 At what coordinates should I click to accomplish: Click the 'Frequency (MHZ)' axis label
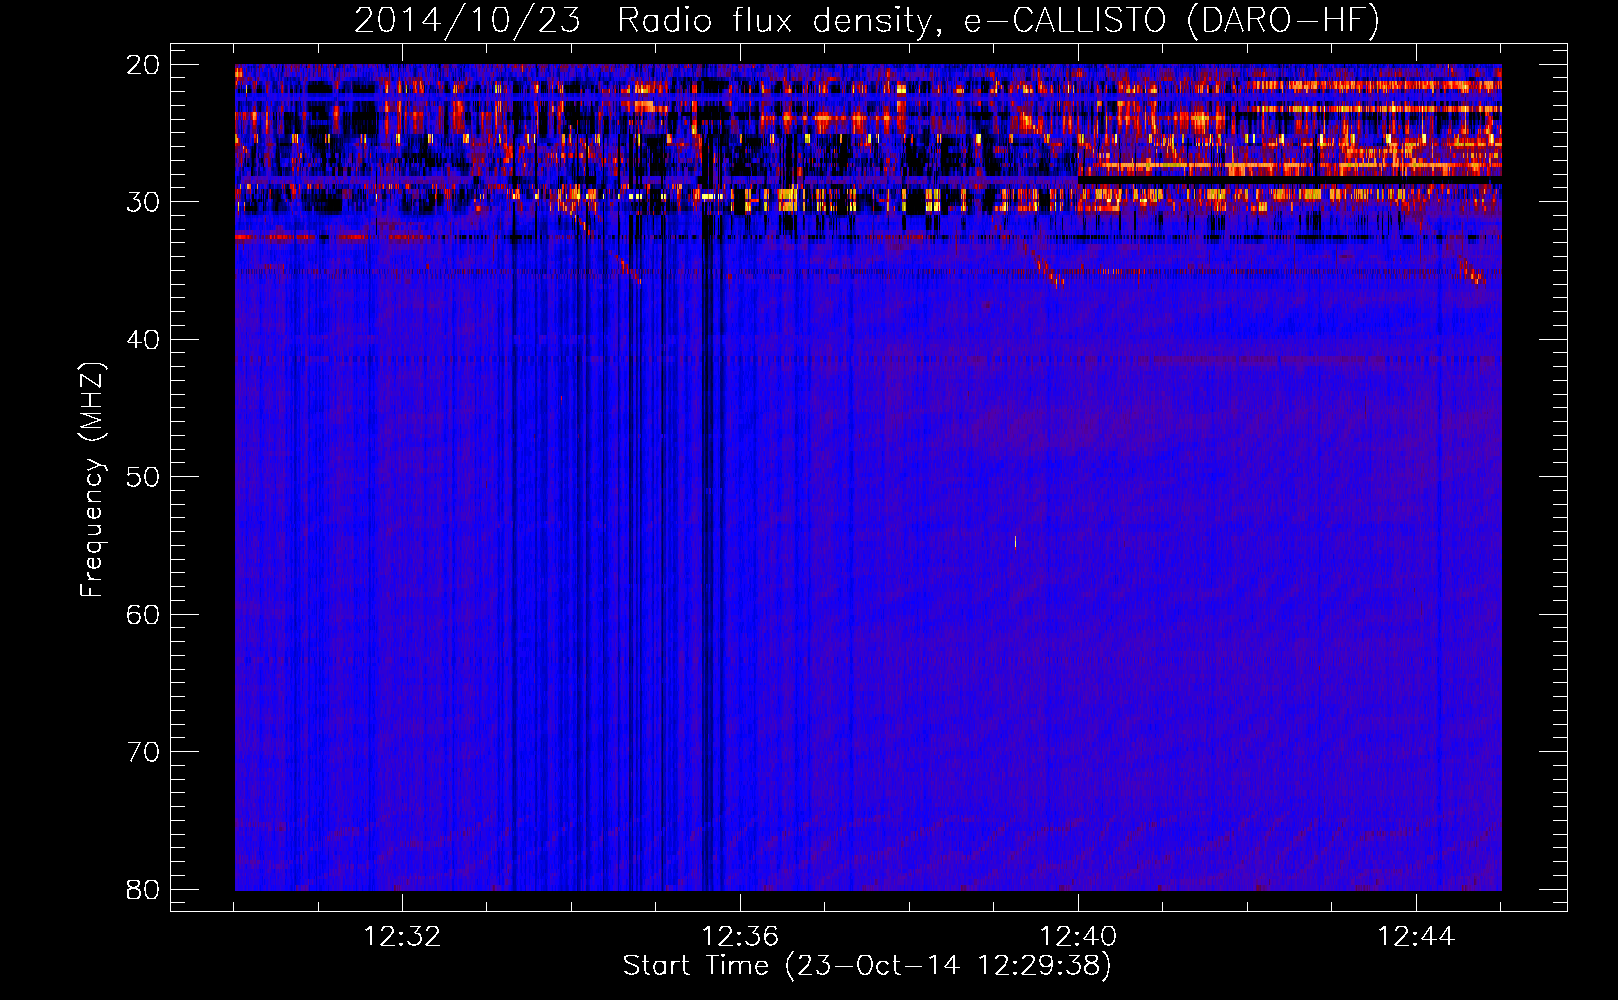tap(92, 480)
